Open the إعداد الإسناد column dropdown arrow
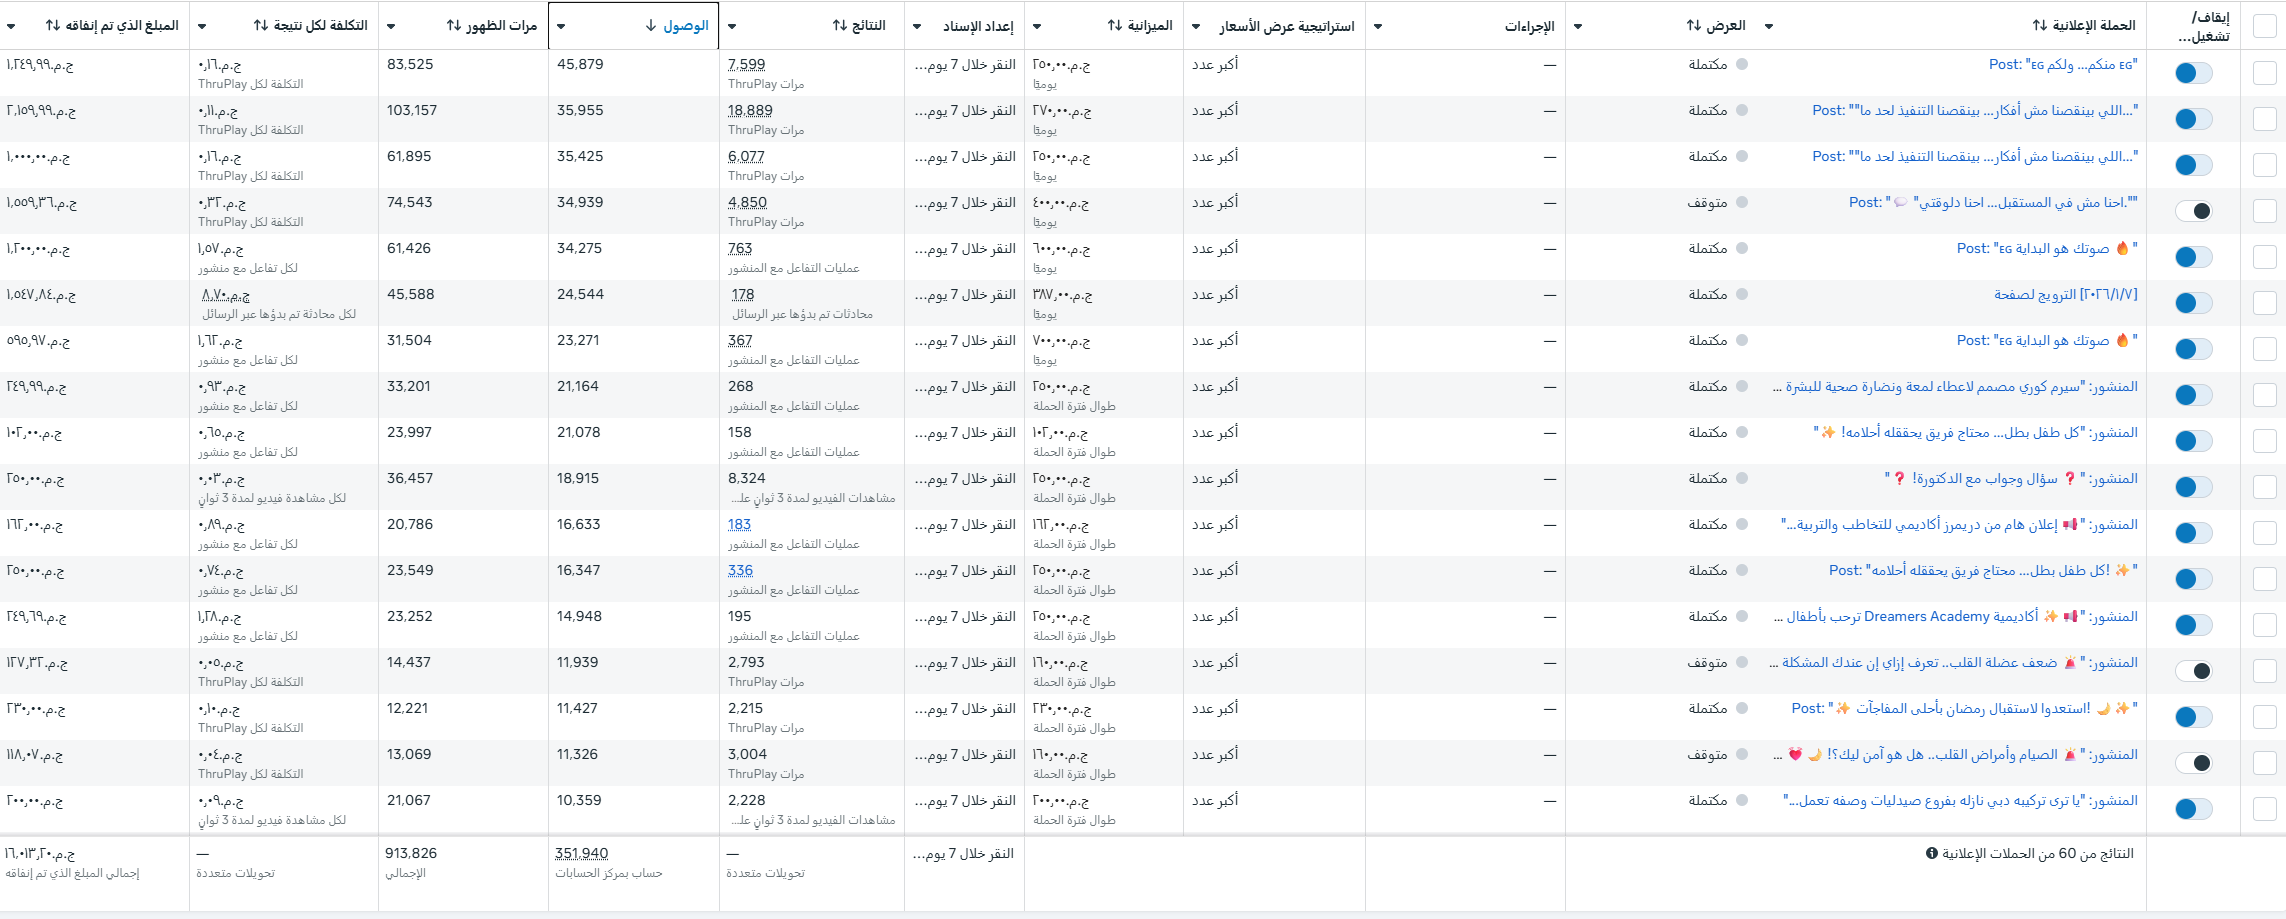The image size is (2286, 919). [917, 27]
